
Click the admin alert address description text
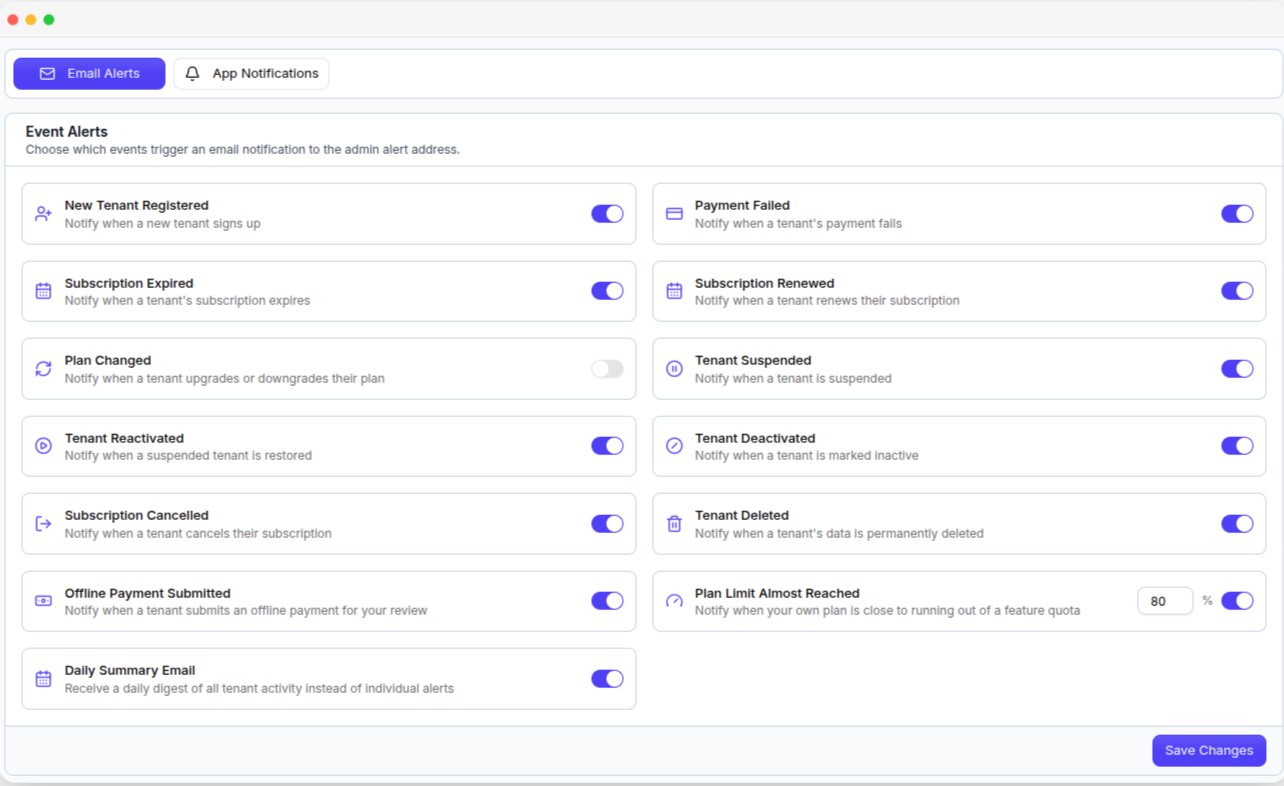coord(243,150)
